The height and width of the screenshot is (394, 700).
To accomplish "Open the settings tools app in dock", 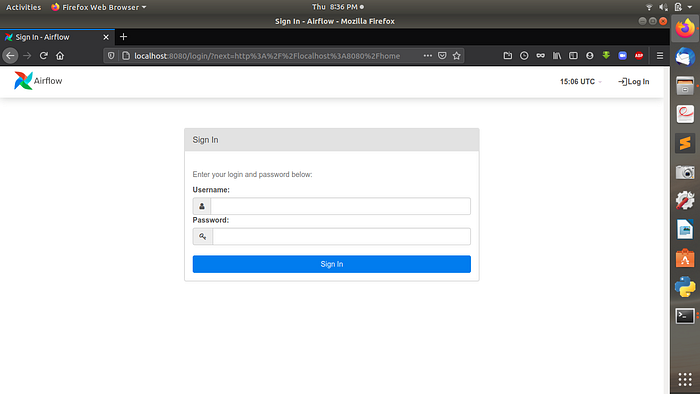I will coord(685,201).
